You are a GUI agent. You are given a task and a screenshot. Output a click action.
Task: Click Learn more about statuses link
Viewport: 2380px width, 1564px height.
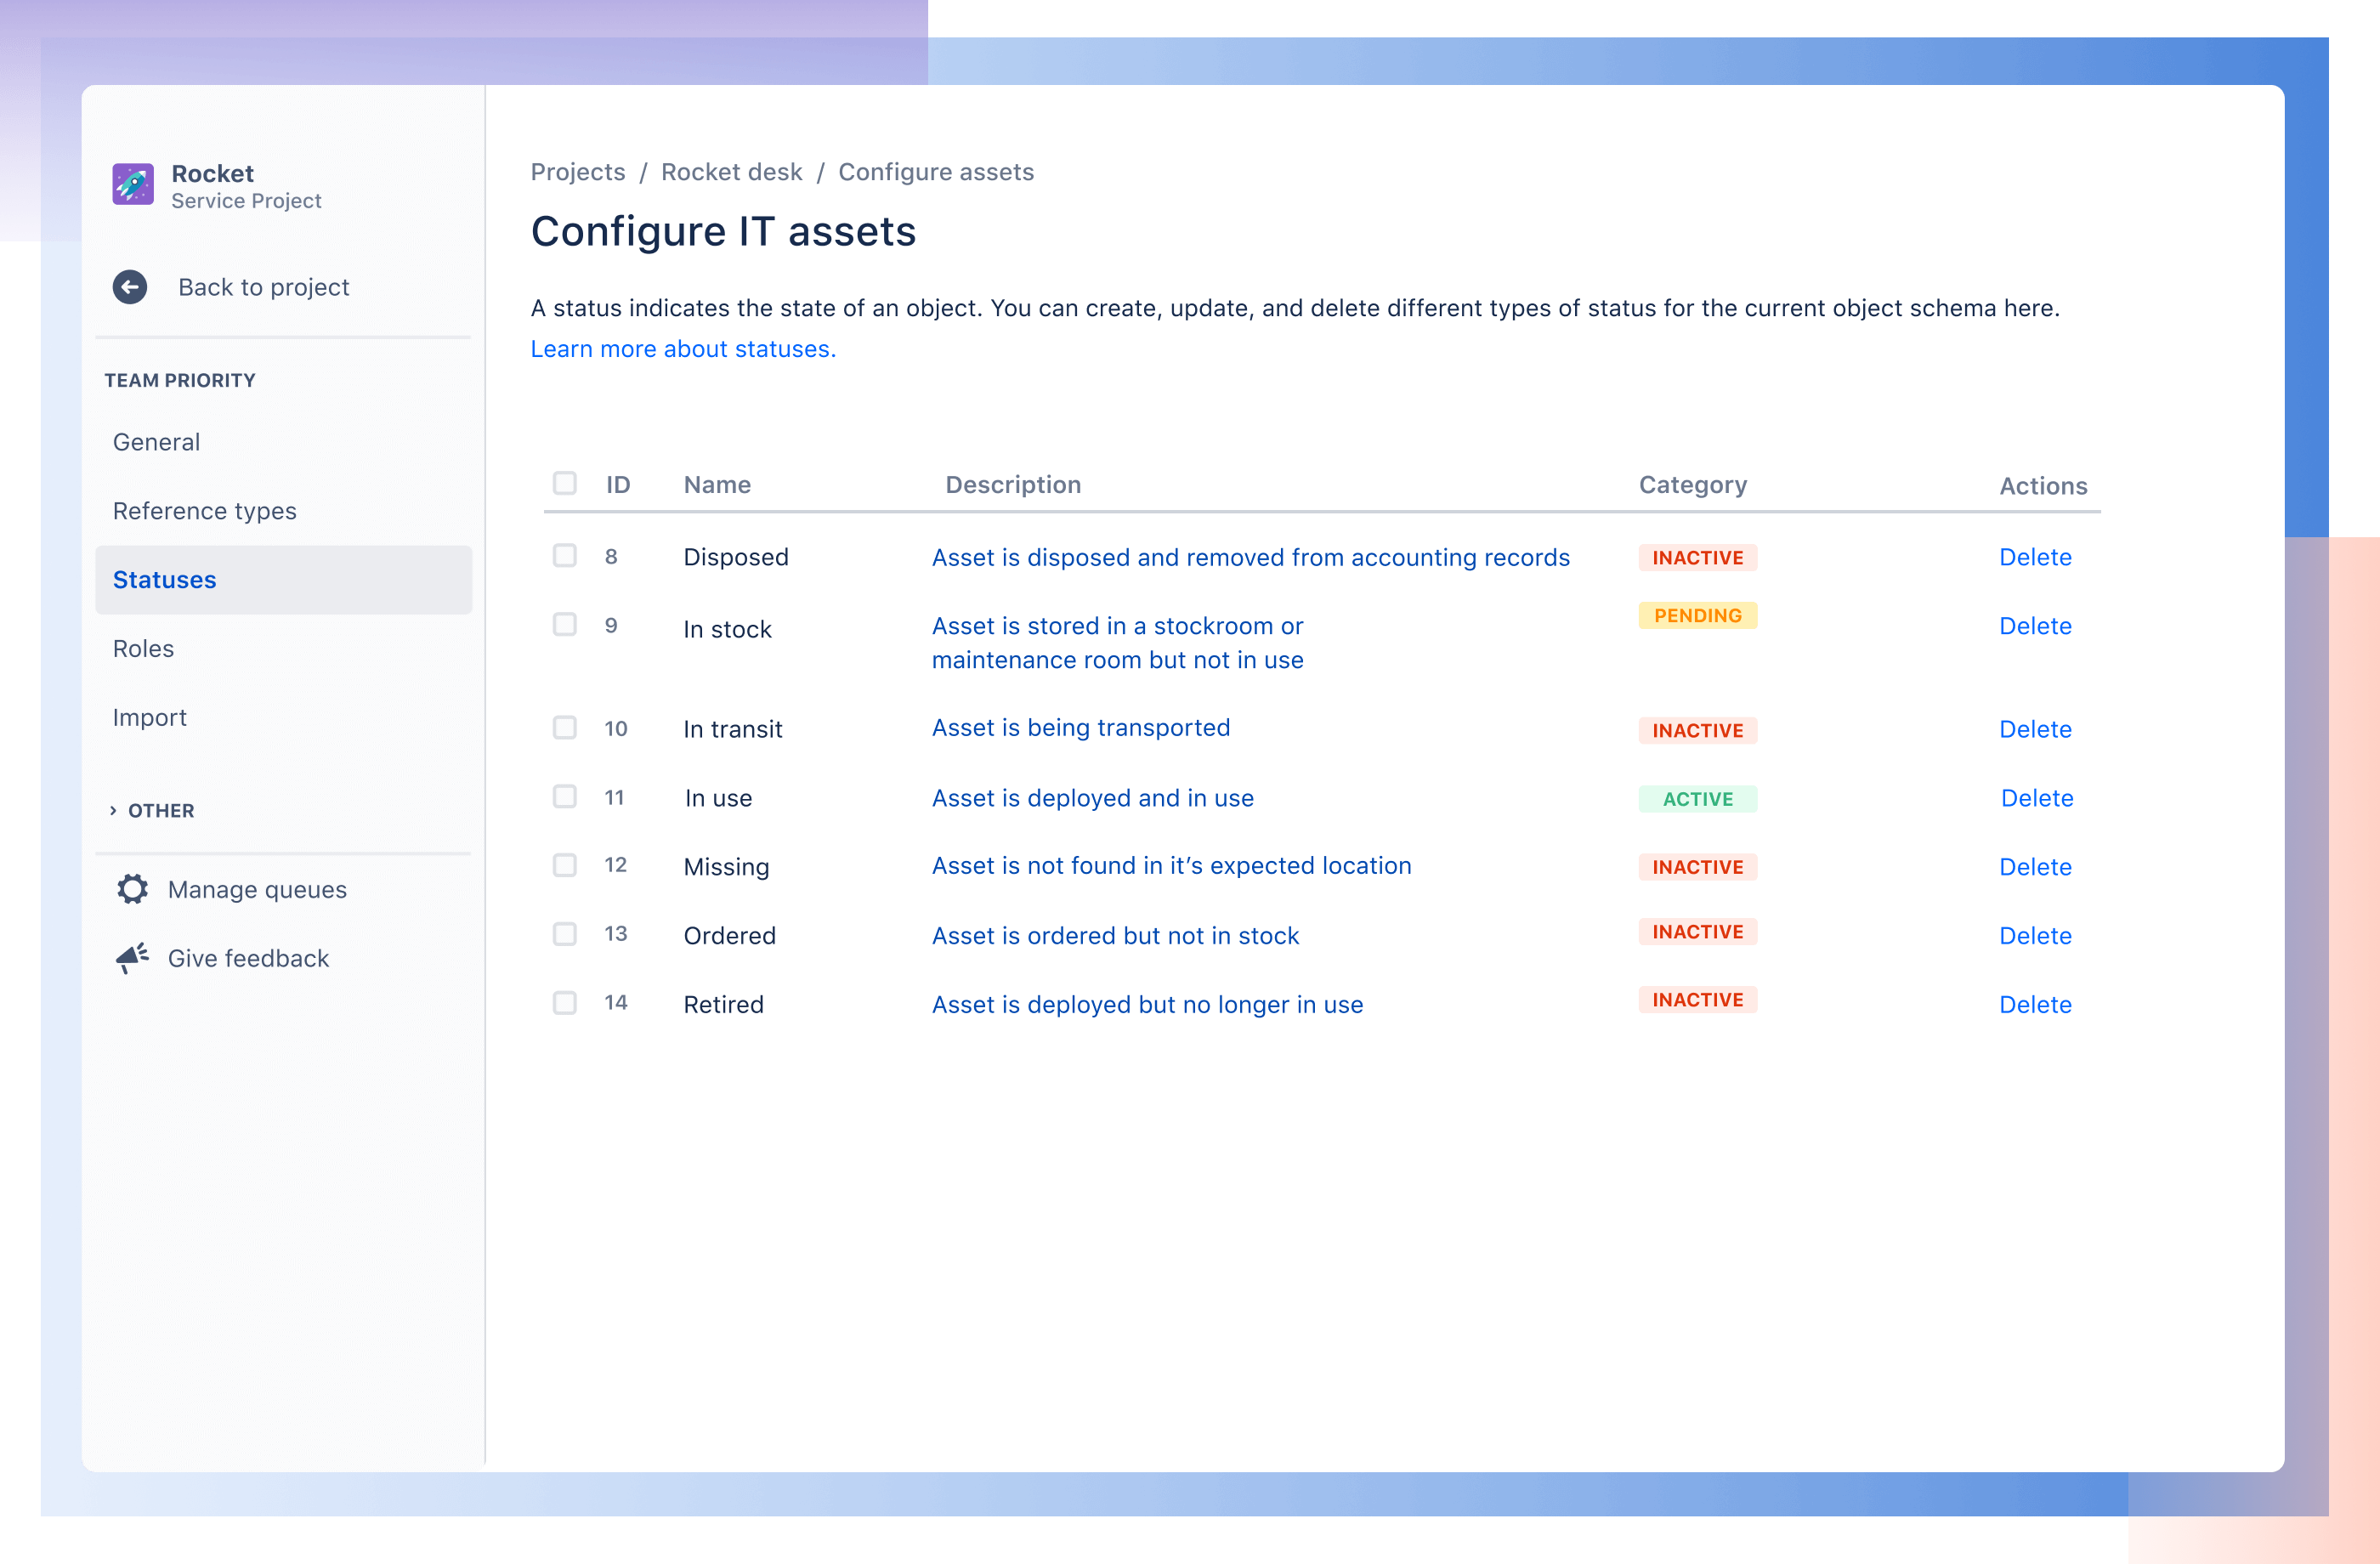pyautogui.click(x=679, y=348)
